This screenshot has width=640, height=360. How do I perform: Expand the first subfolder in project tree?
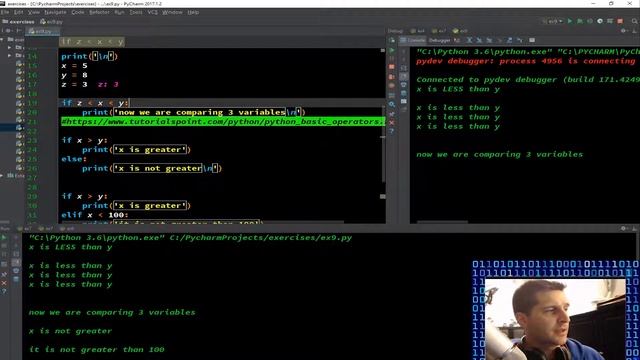point(9,47)
